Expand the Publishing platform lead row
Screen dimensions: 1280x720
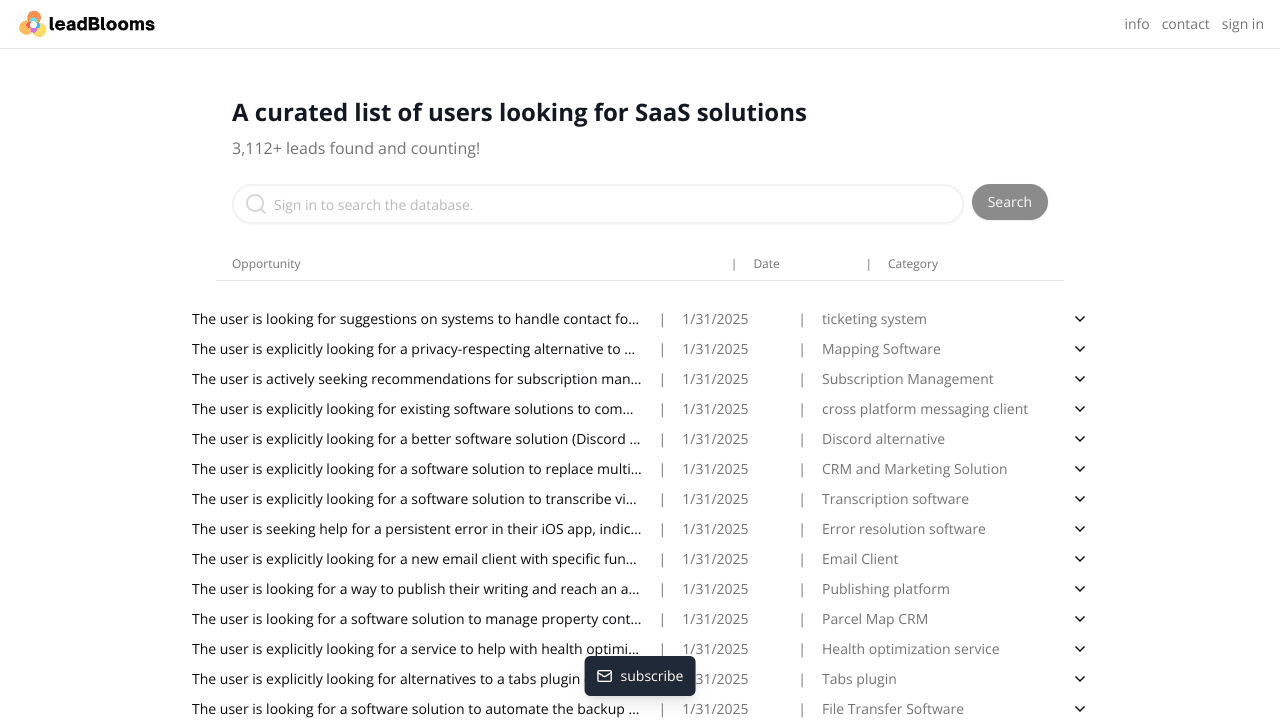(1080, 589)
